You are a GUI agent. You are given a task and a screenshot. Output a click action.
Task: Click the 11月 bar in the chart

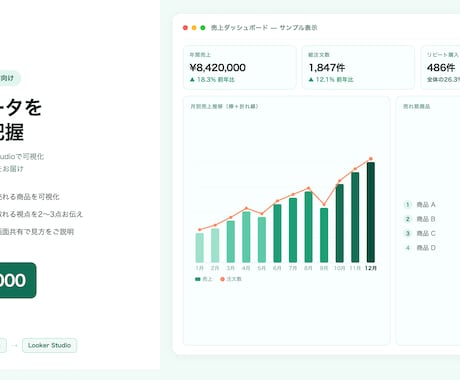click(x=355, y=217)
